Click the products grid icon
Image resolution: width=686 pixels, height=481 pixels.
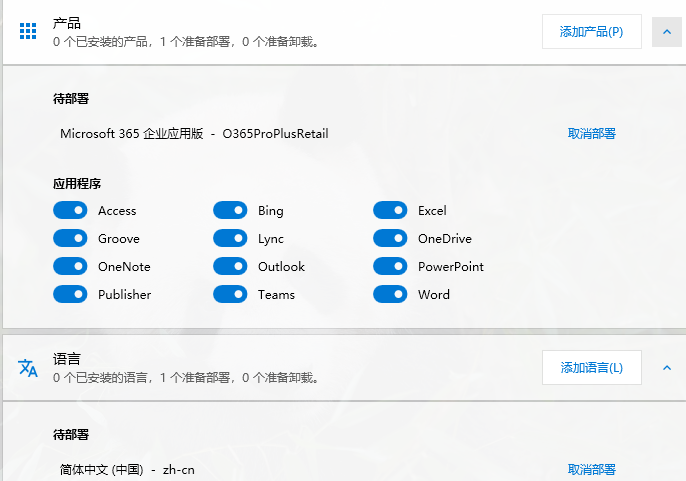28,31
